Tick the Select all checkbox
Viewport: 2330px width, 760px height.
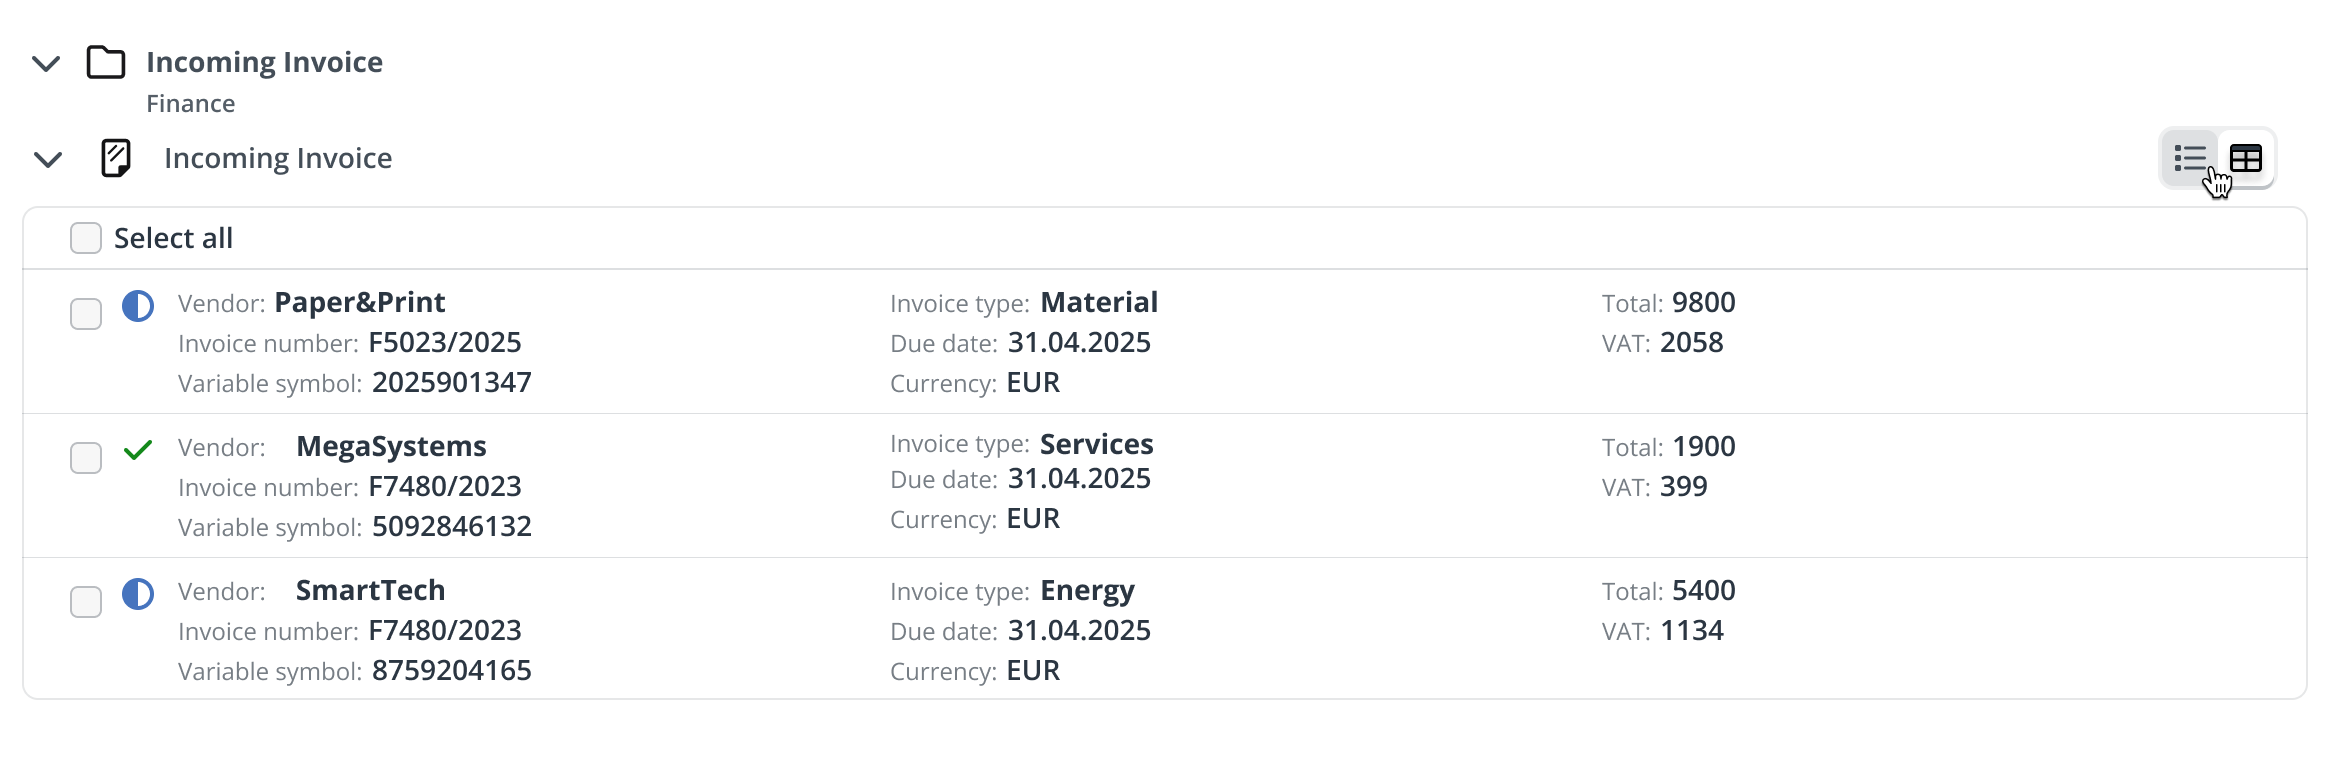86,238
